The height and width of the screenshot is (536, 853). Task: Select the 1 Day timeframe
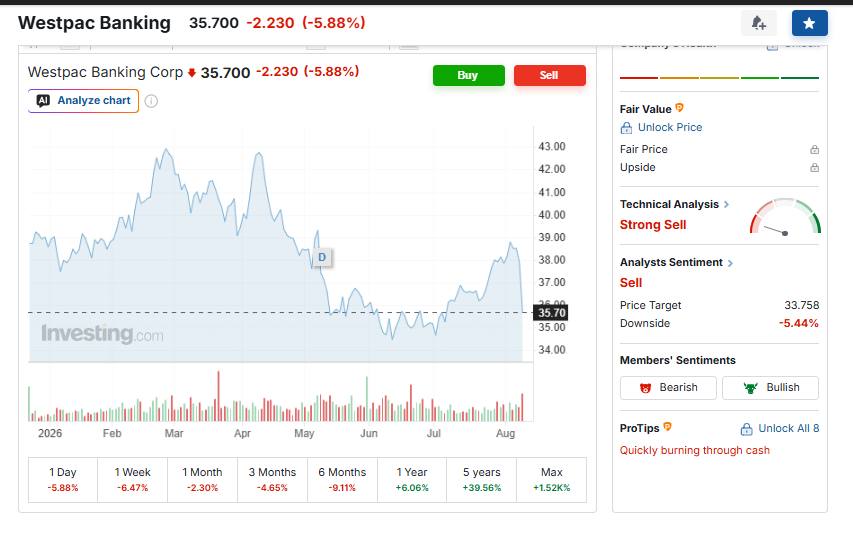(x=63, y=479)
